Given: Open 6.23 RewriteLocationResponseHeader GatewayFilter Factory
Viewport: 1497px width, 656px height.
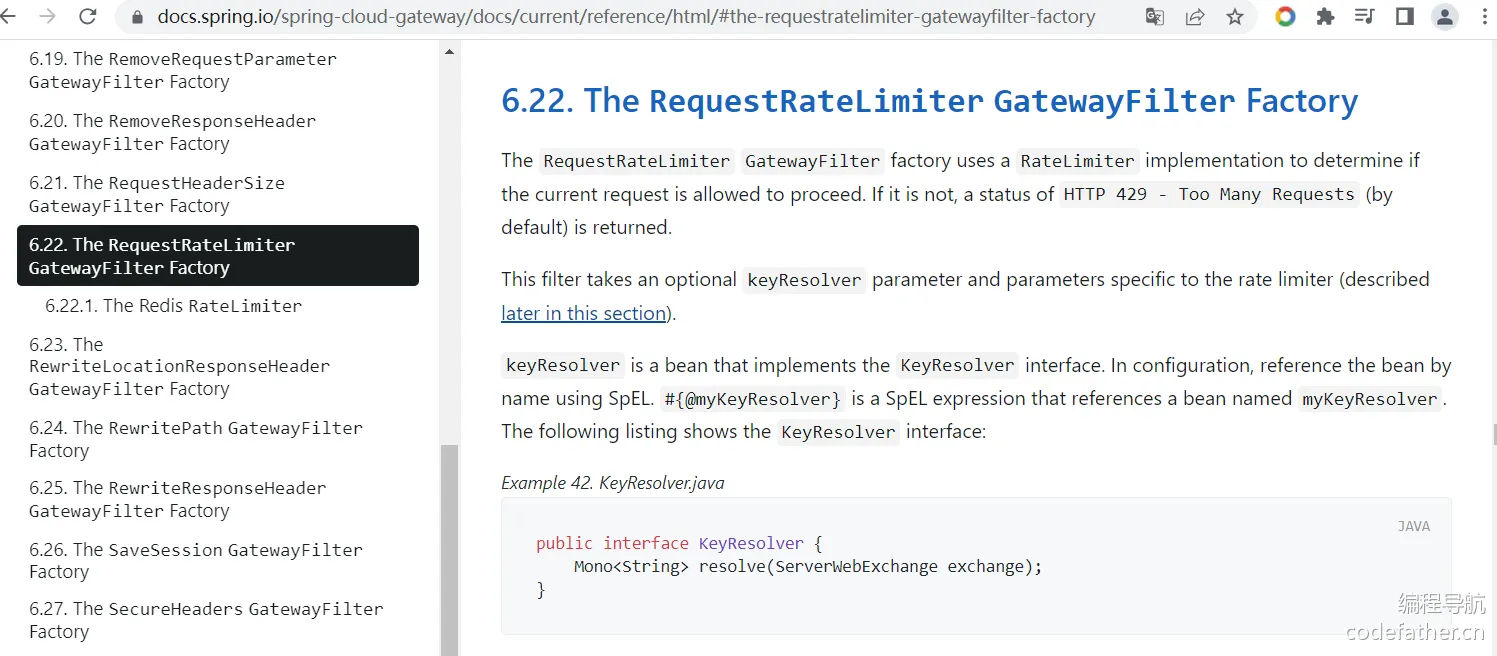Looking at the screenshot, I should (179, 367).
